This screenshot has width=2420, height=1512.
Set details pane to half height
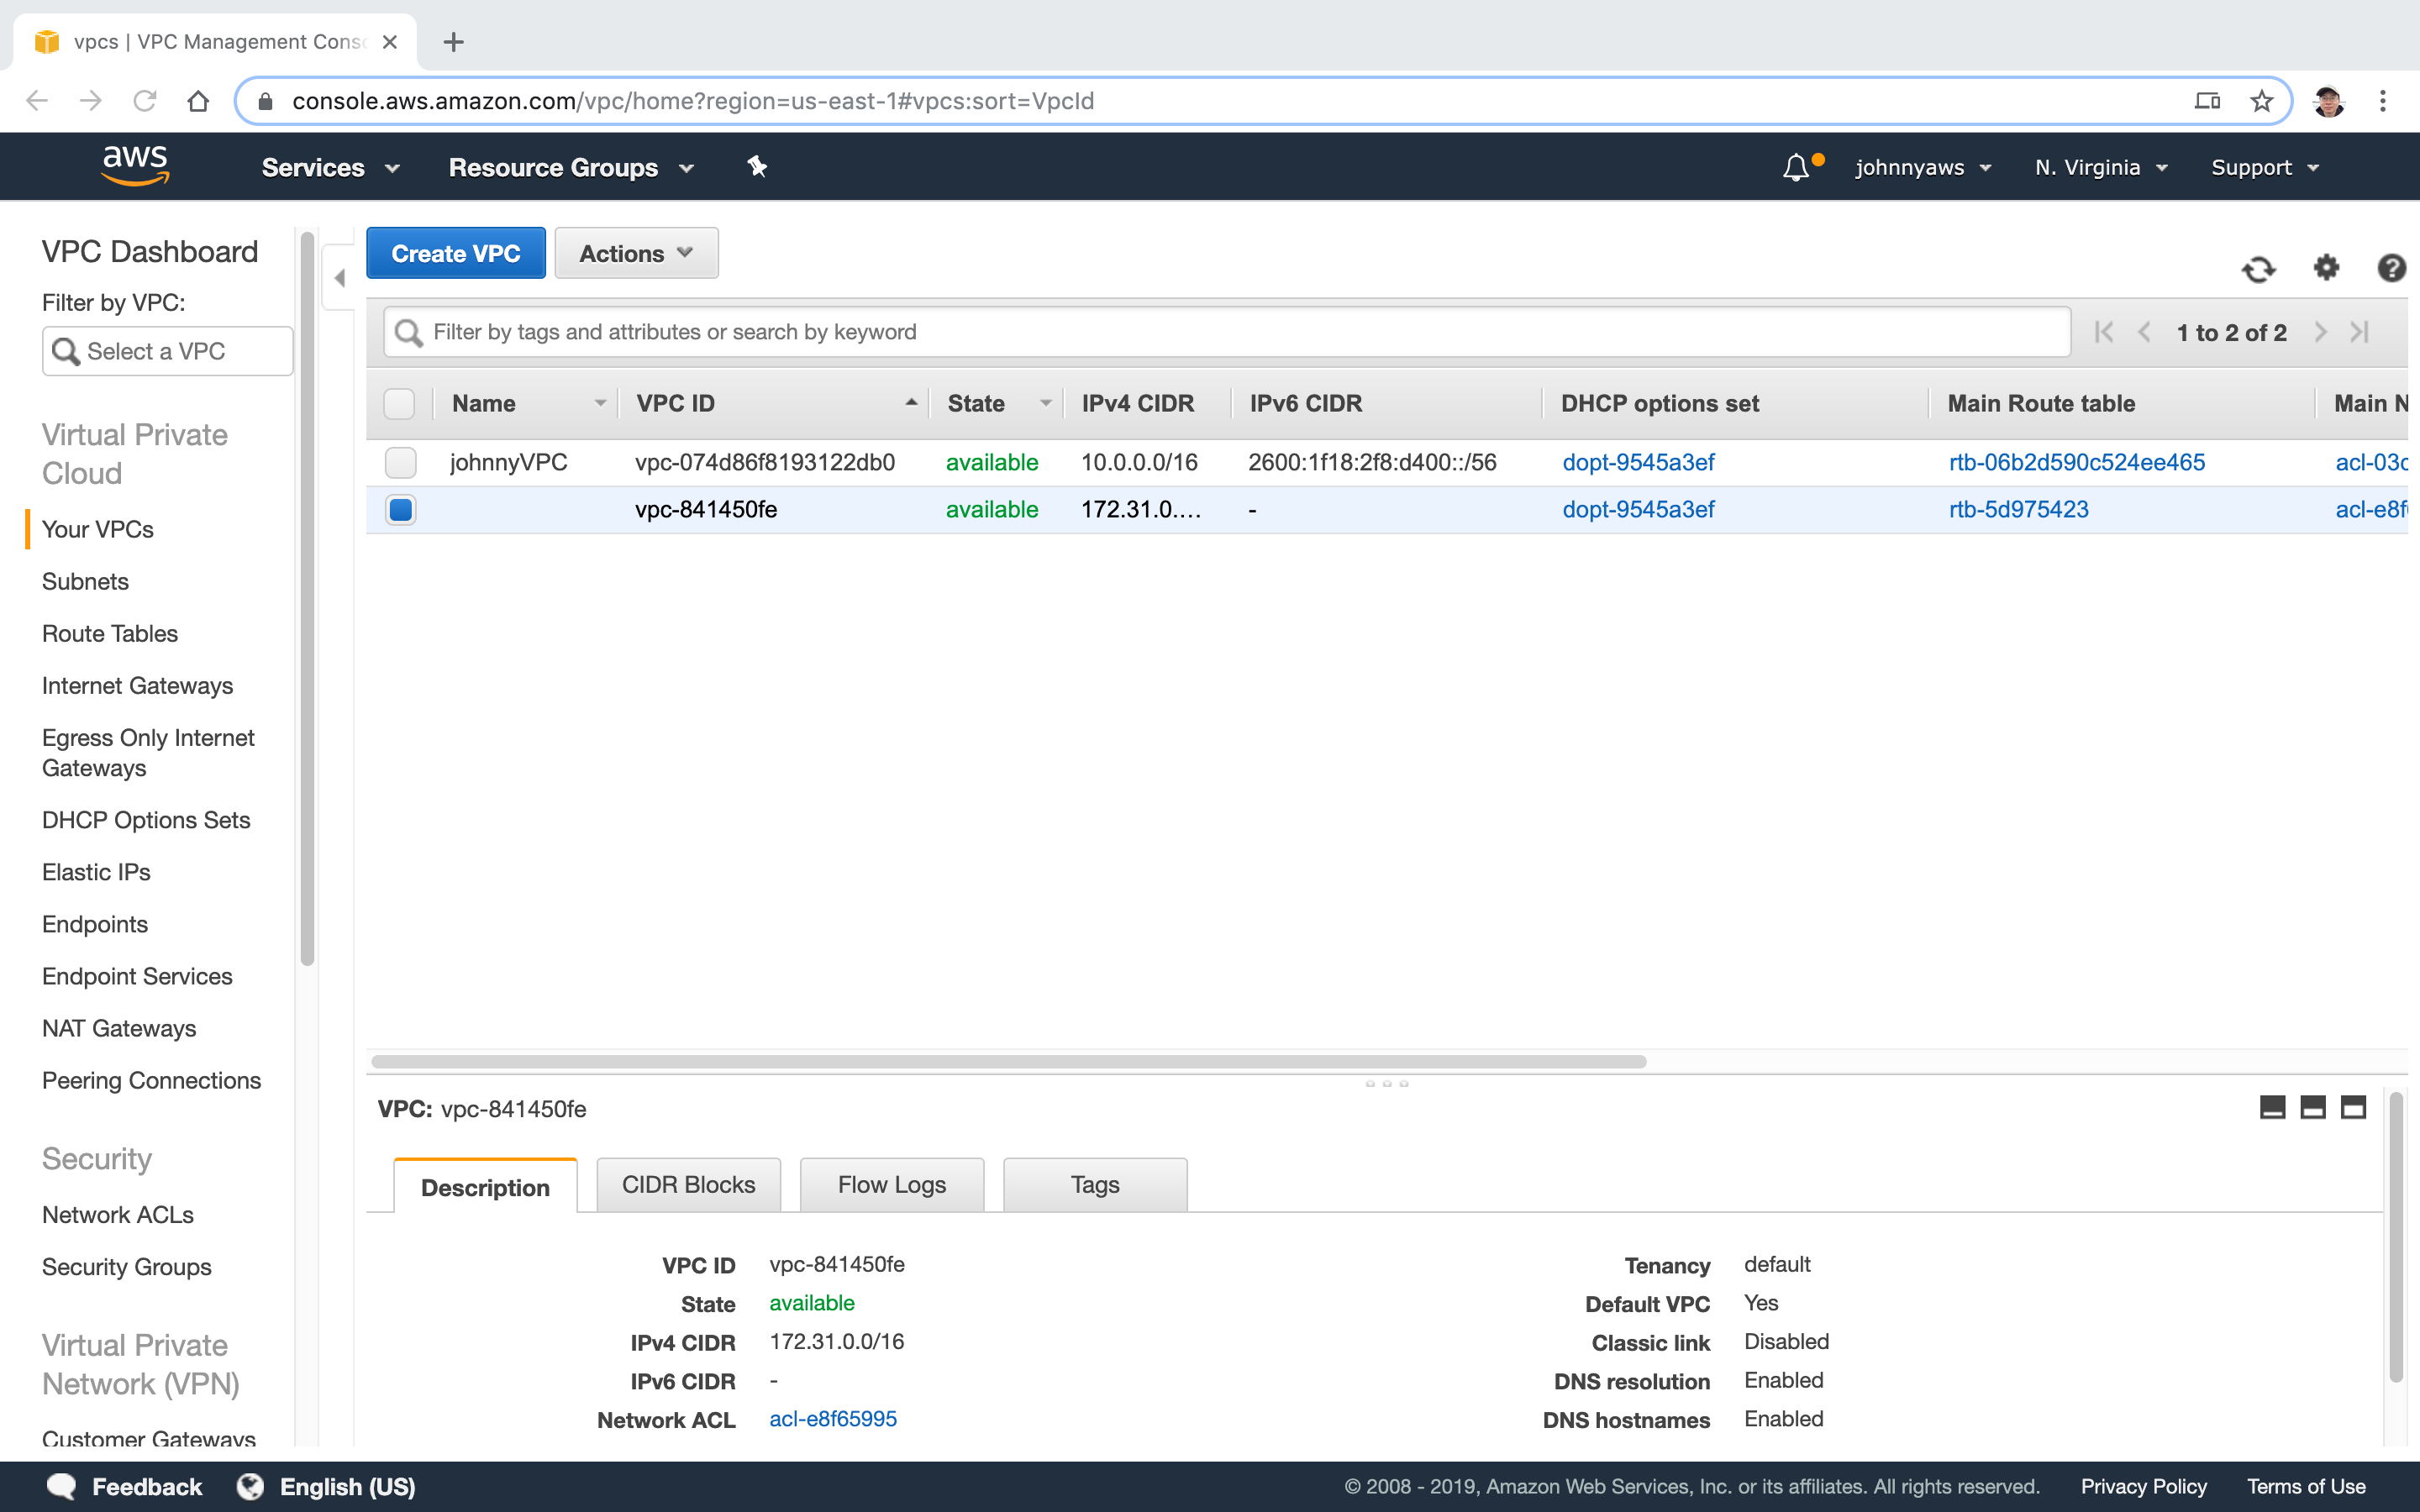(2312, 1107)
